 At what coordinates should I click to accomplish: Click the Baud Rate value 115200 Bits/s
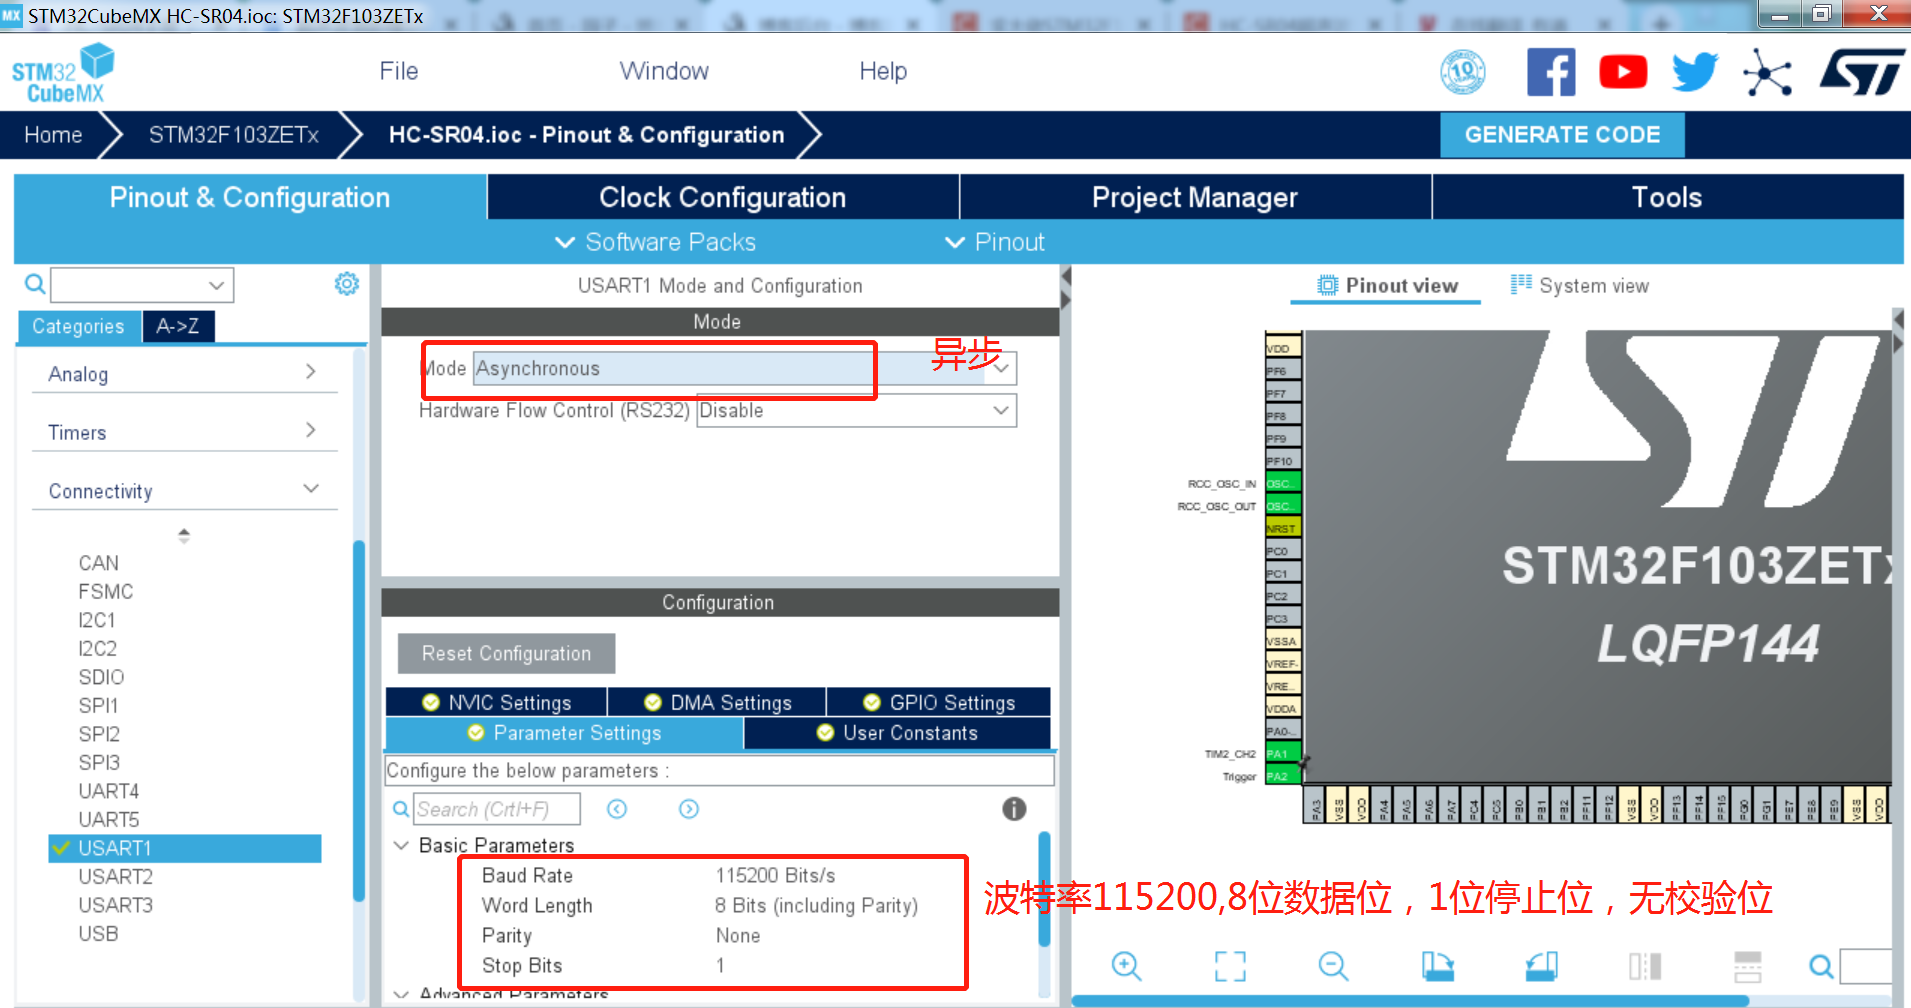[x=775, y=876]
